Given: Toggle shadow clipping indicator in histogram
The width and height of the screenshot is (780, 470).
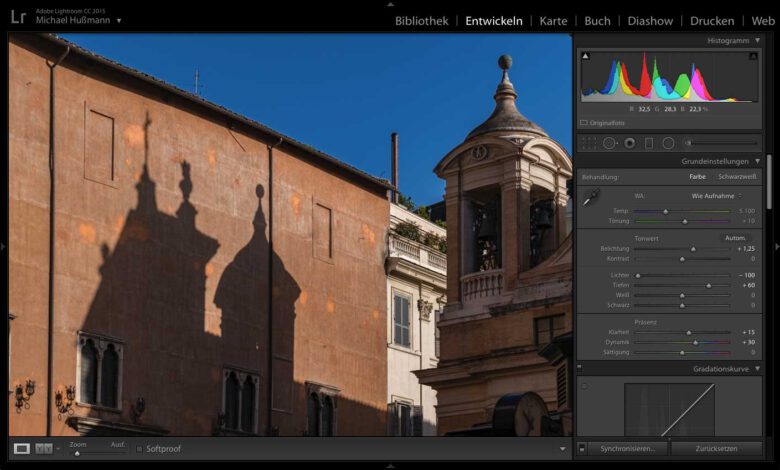Looking at the screenshot, I should point(585,56).
